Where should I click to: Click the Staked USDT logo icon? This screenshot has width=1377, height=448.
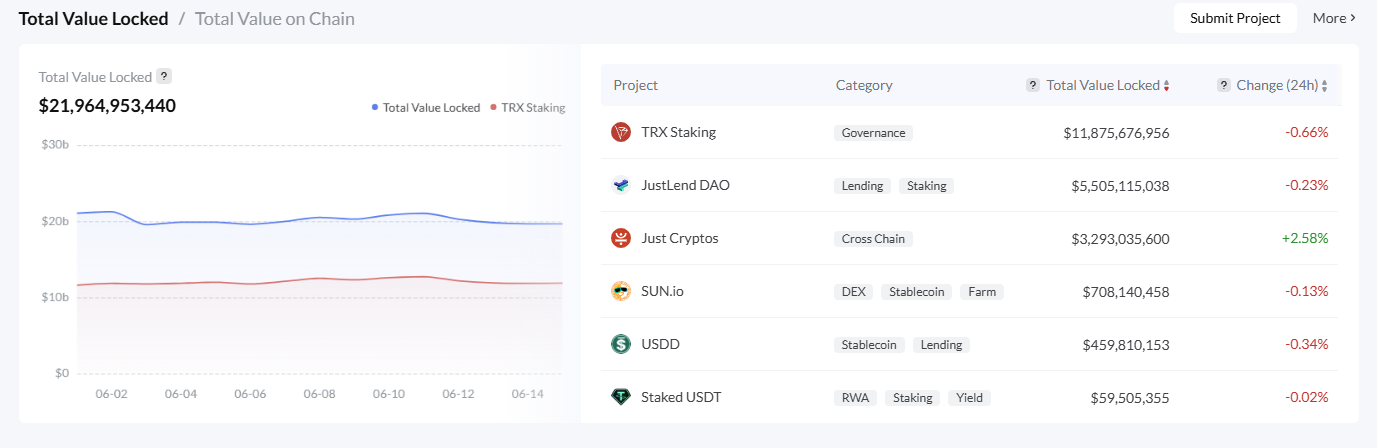tap(621, 397)
